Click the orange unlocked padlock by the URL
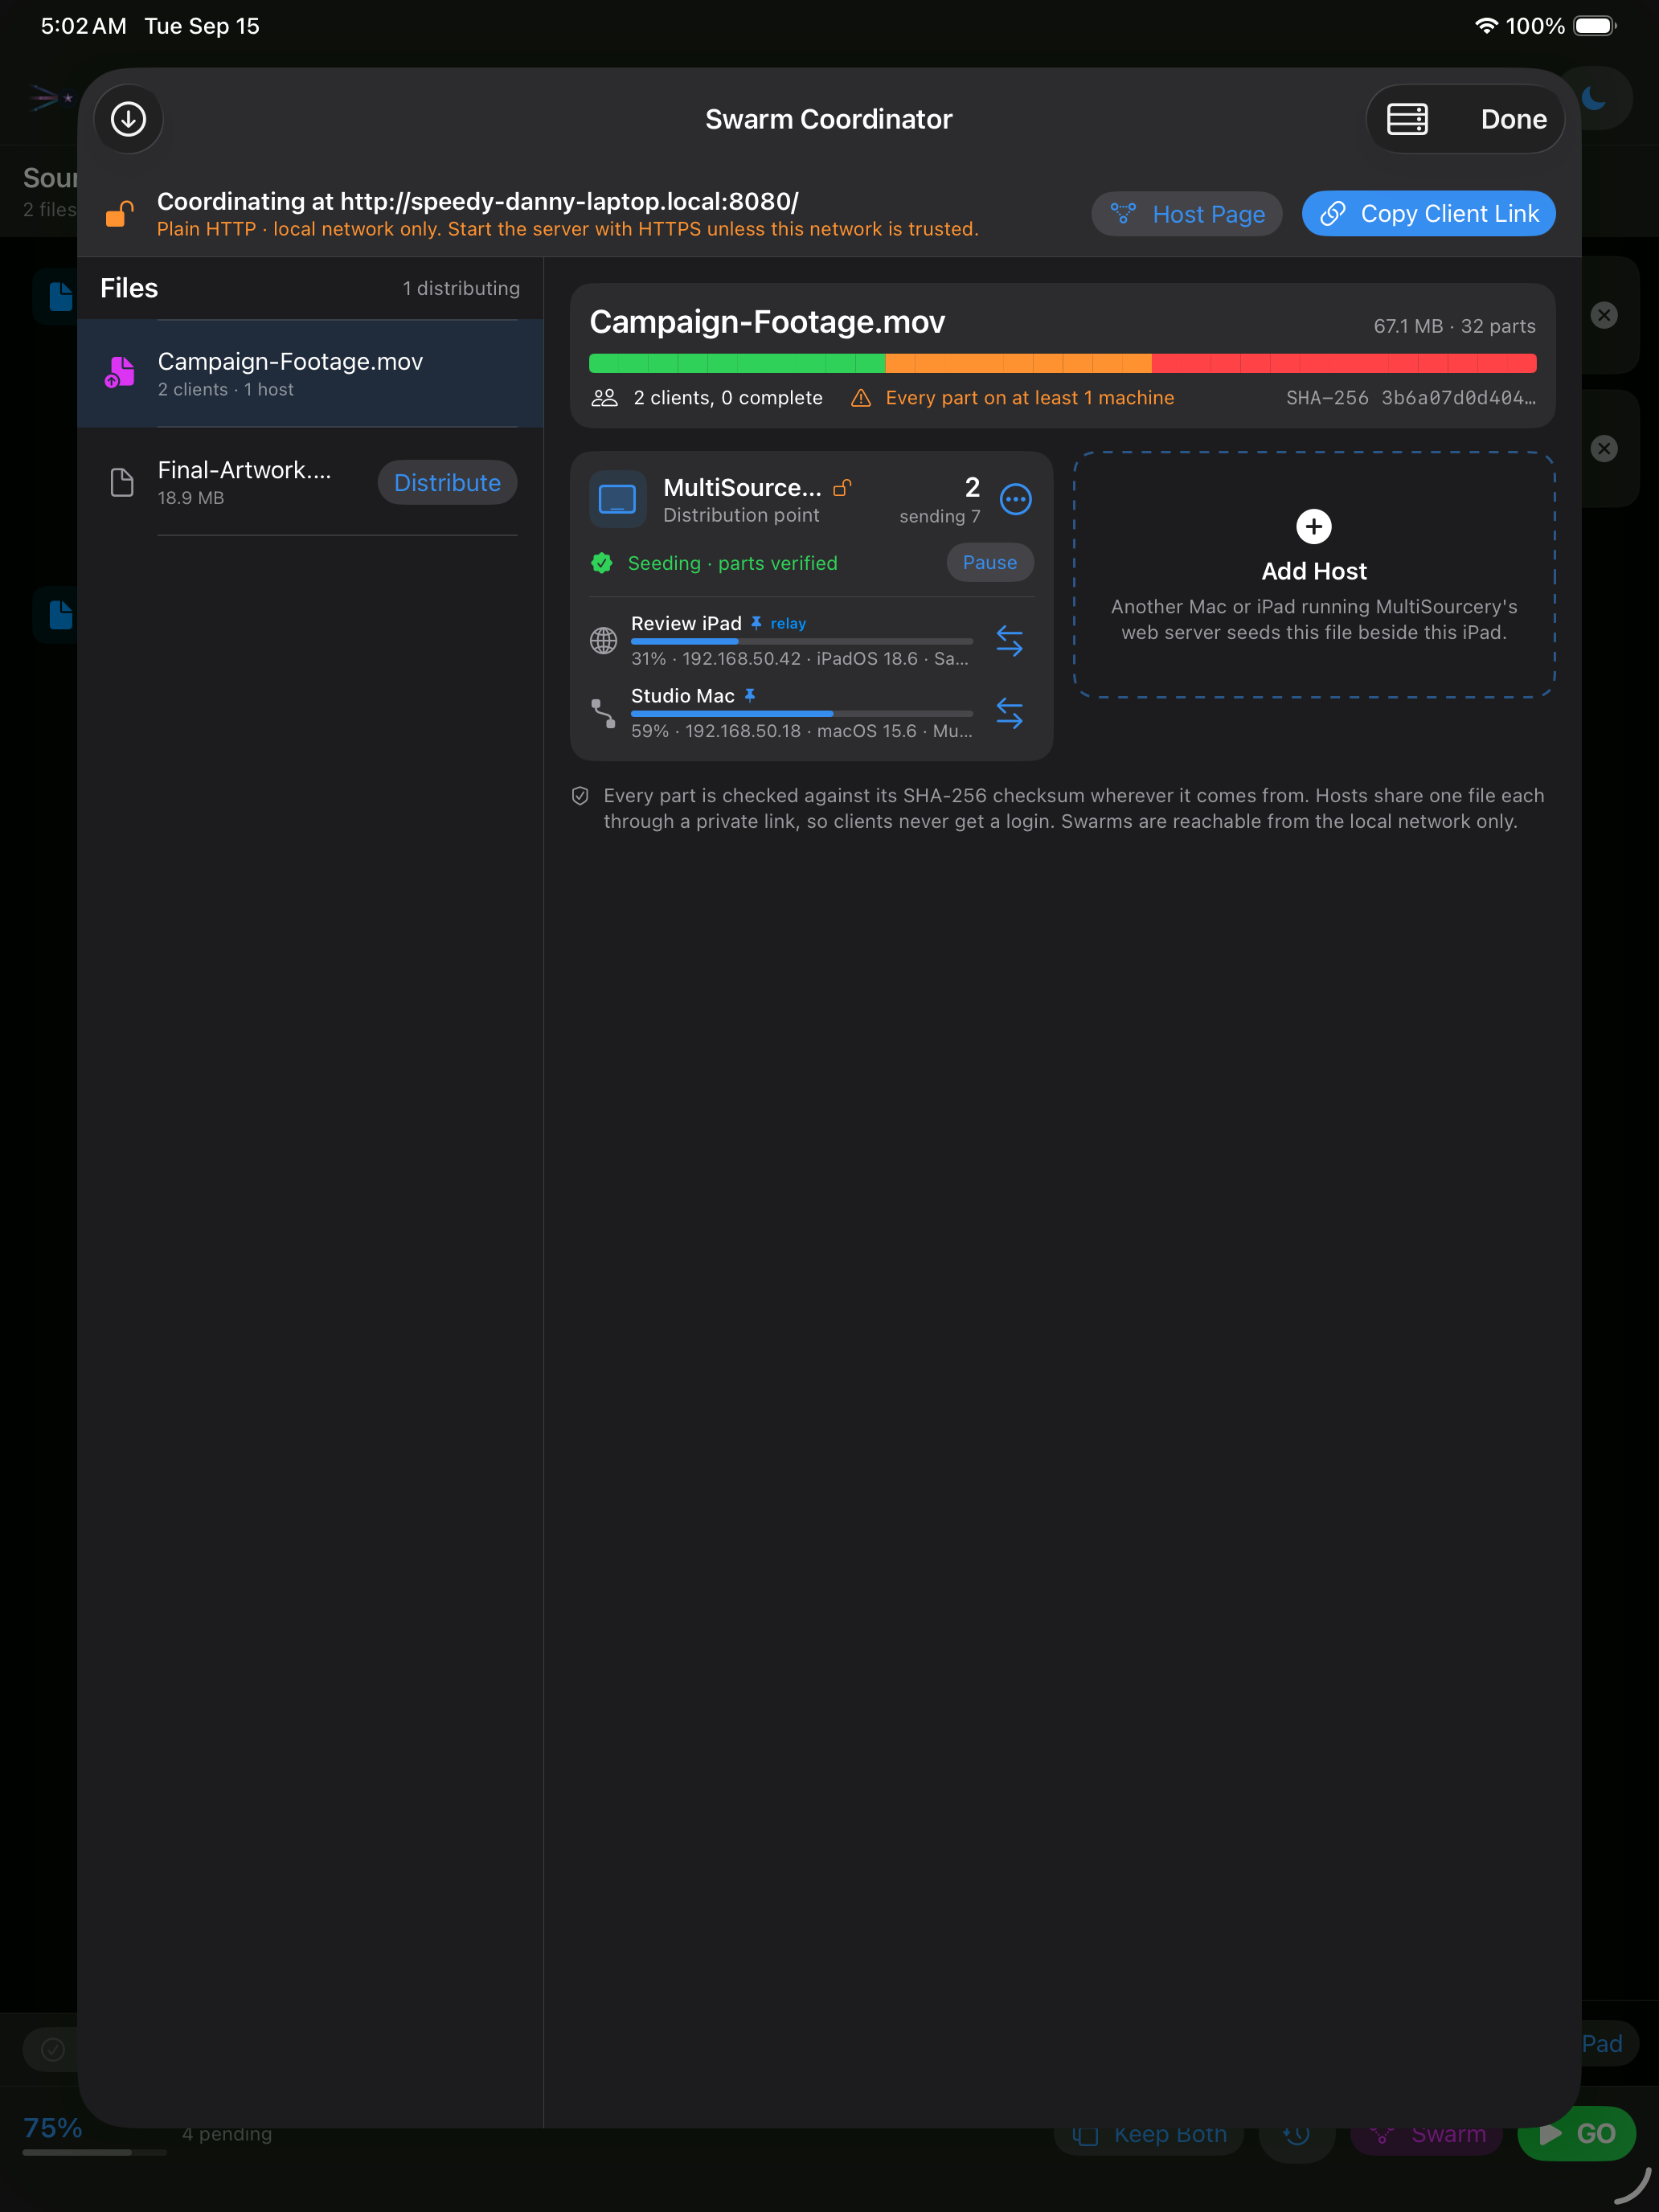Viewport: 1659px width, 2212px height. point(120,214)
